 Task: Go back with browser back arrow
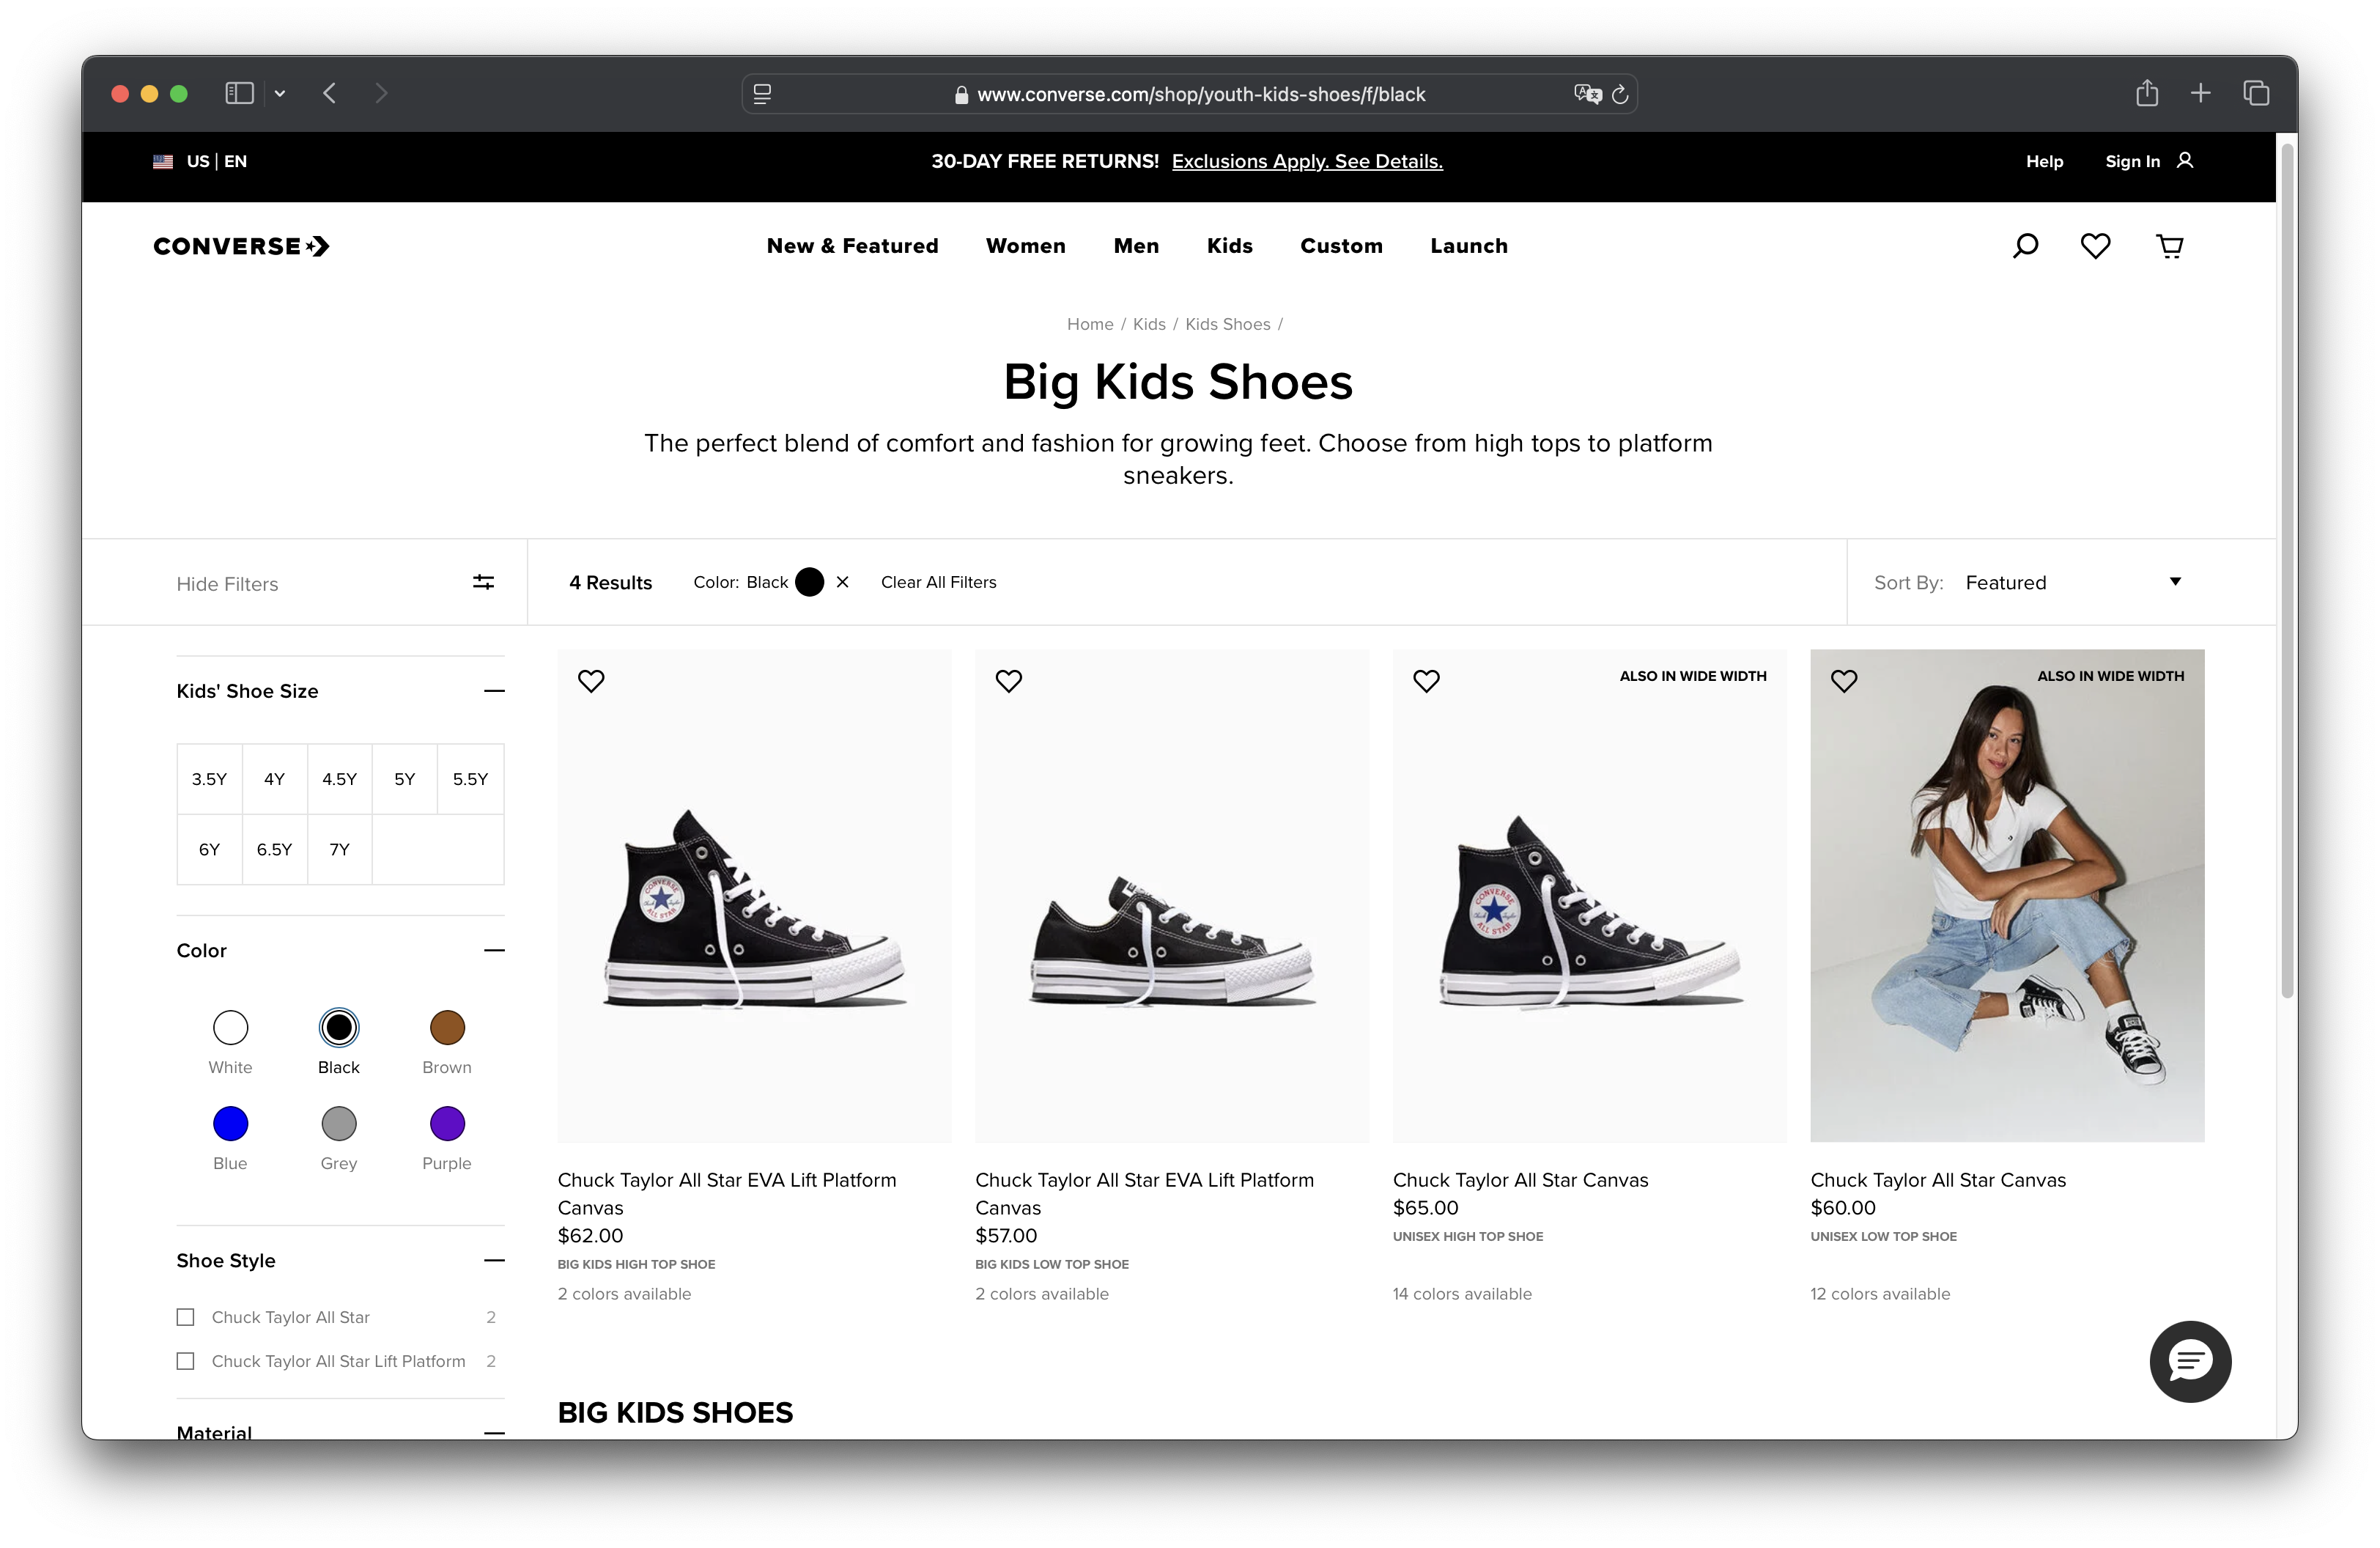330,93
